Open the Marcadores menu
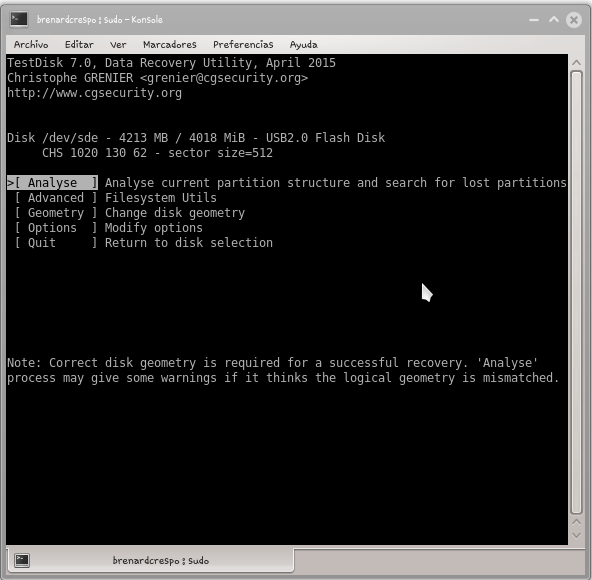This screenshot has height=580, width=592. pyautogui.click(x=170, y=45)
